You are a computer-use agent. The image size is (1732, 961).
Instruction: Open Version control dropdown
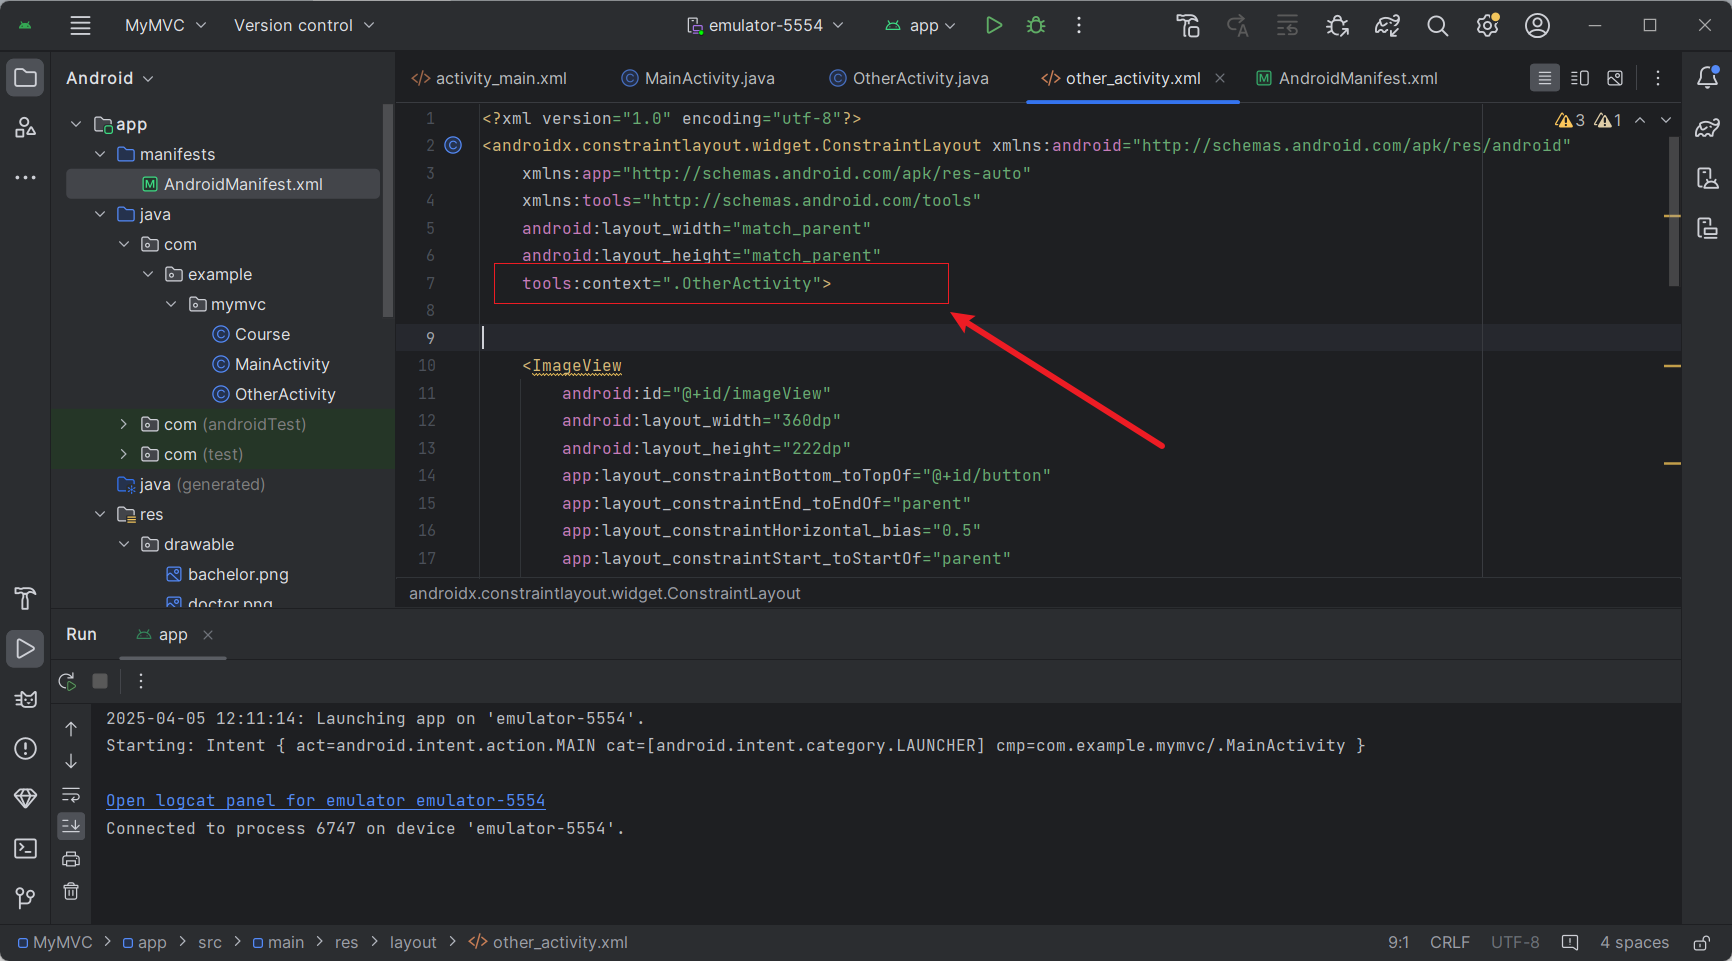[x=304, y=26]
